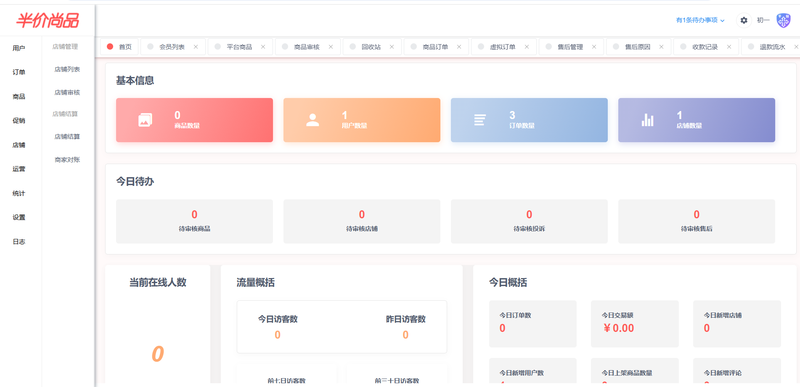Open the 设置 sidebar menu
This screenshot has height=387, width=800.
pos(19,217)
